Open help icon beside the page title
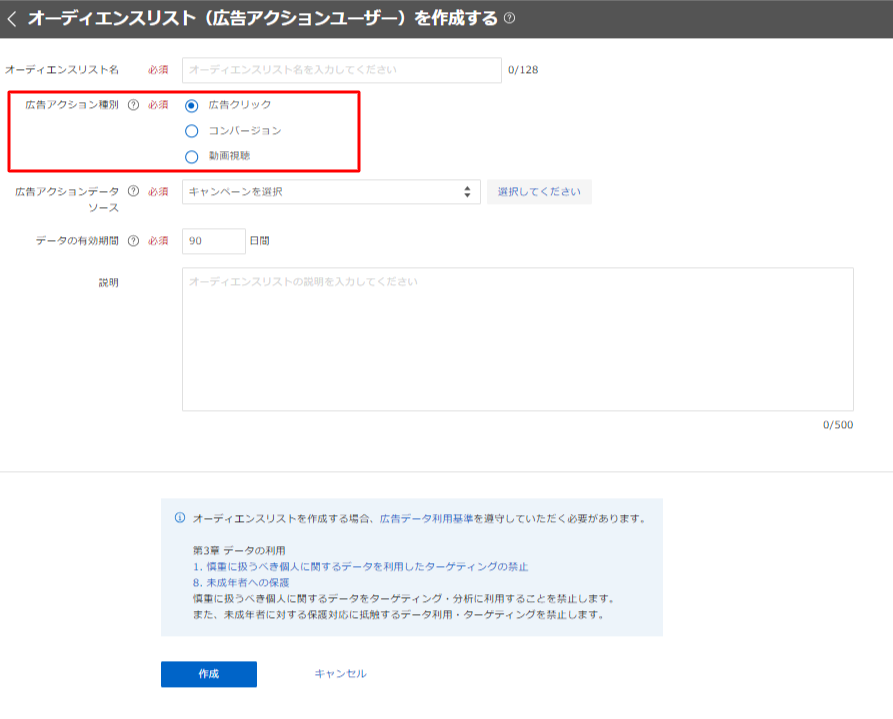The width and height of the screenshot is (893, 719). pyautogui.click(x=510, y=18)
